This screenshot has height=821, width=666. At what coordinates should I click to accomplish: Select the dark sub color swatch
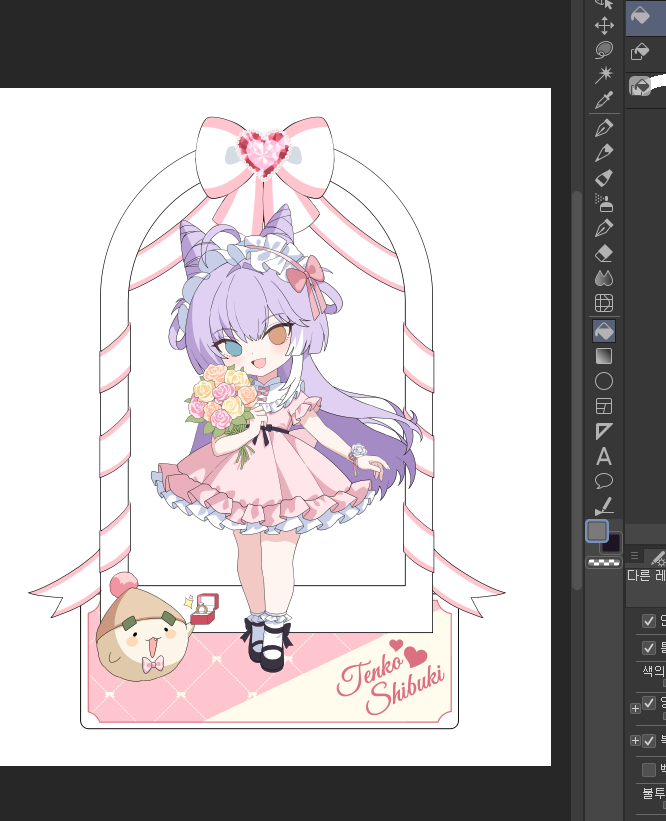pyautogui.click(x=612, y=545)
